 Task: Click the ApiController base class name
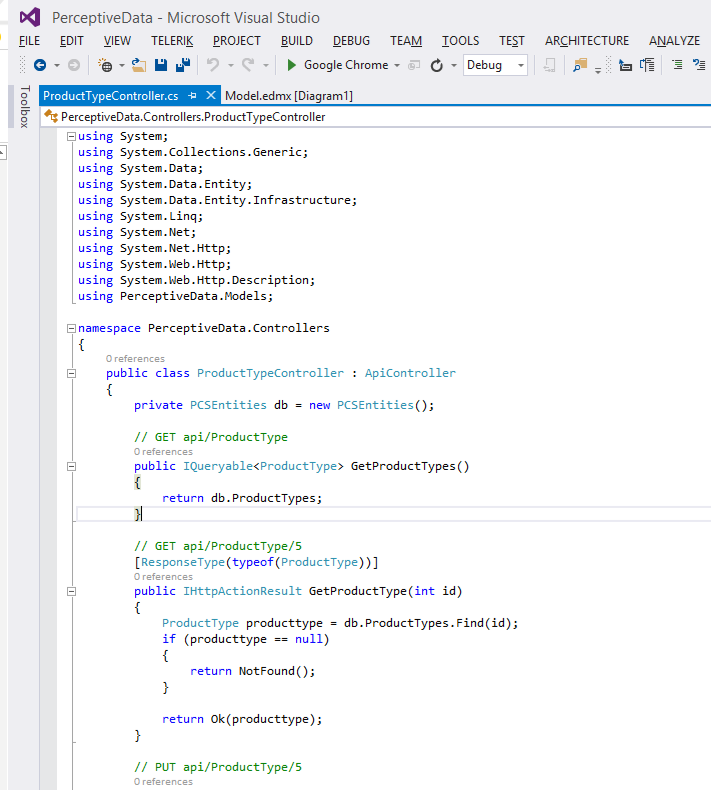[410, 373]
